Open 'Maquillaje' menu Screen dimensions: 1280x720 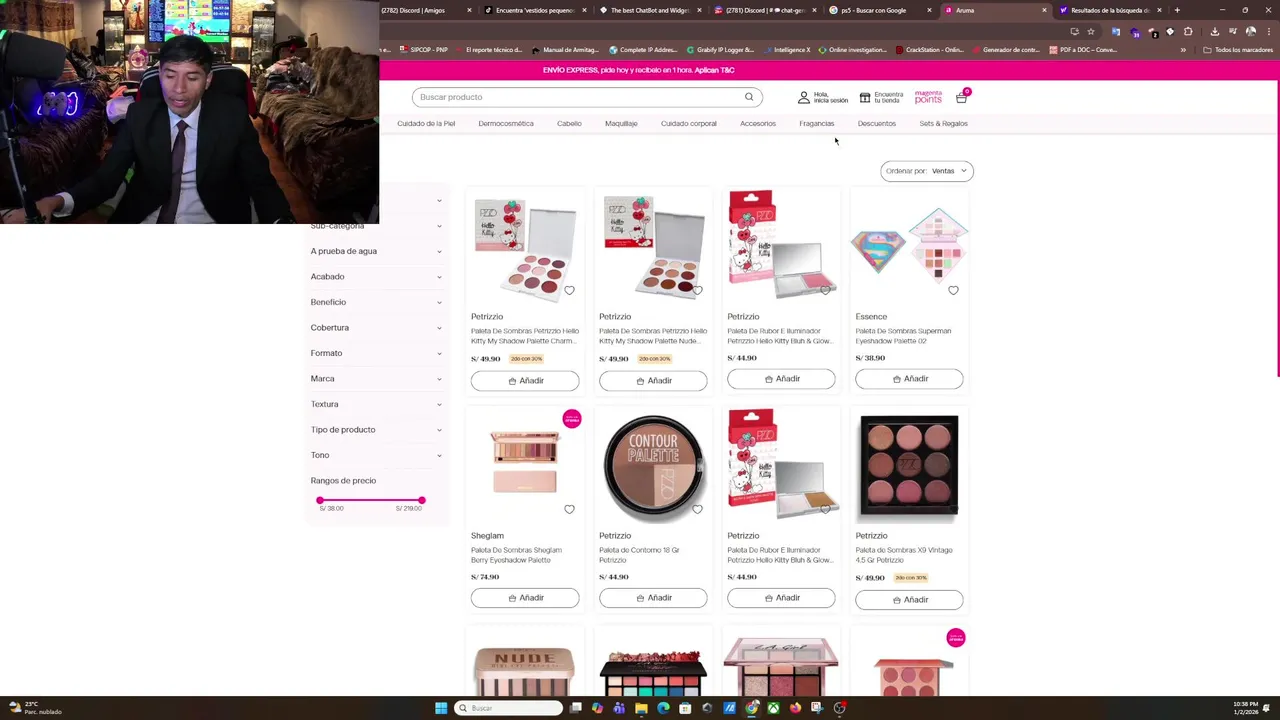(621, 123)
